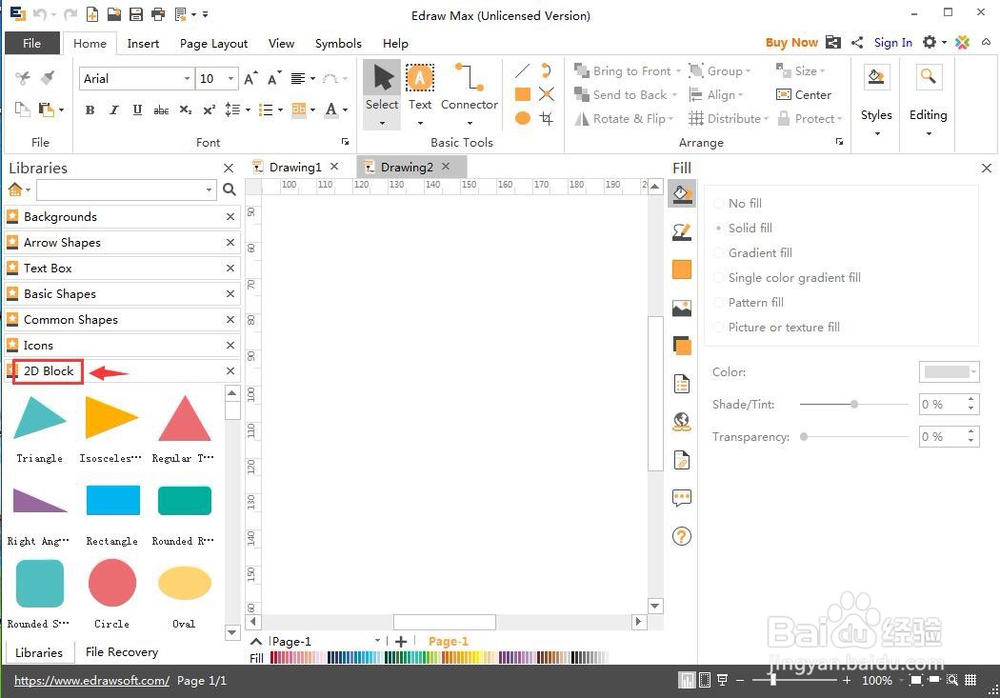The height and width of the screenshot is (698, 1000).
Task: Increase font size with the grow icon
Action: coord(251,78)
